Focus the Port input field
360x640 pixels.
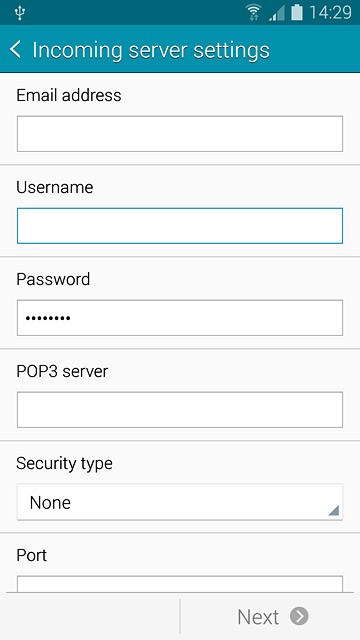click(180, 584)
